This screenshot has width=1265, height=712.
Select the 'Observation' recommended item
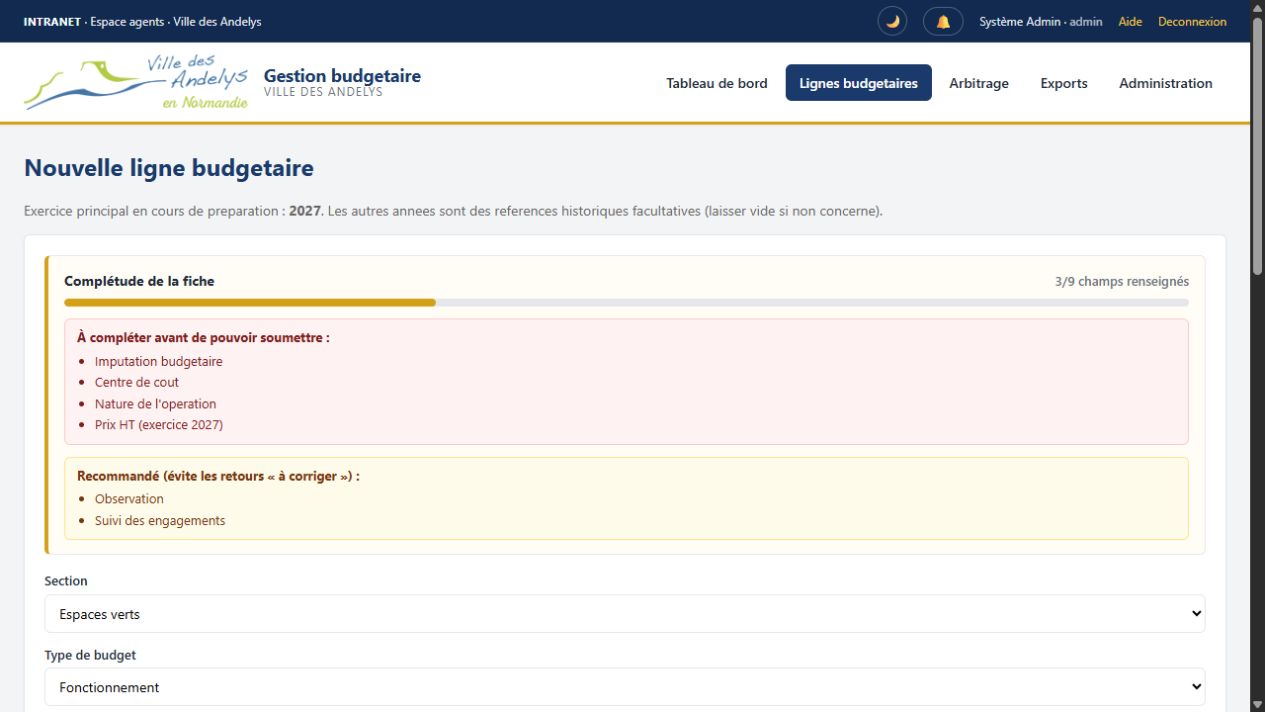tap(129, 499)
